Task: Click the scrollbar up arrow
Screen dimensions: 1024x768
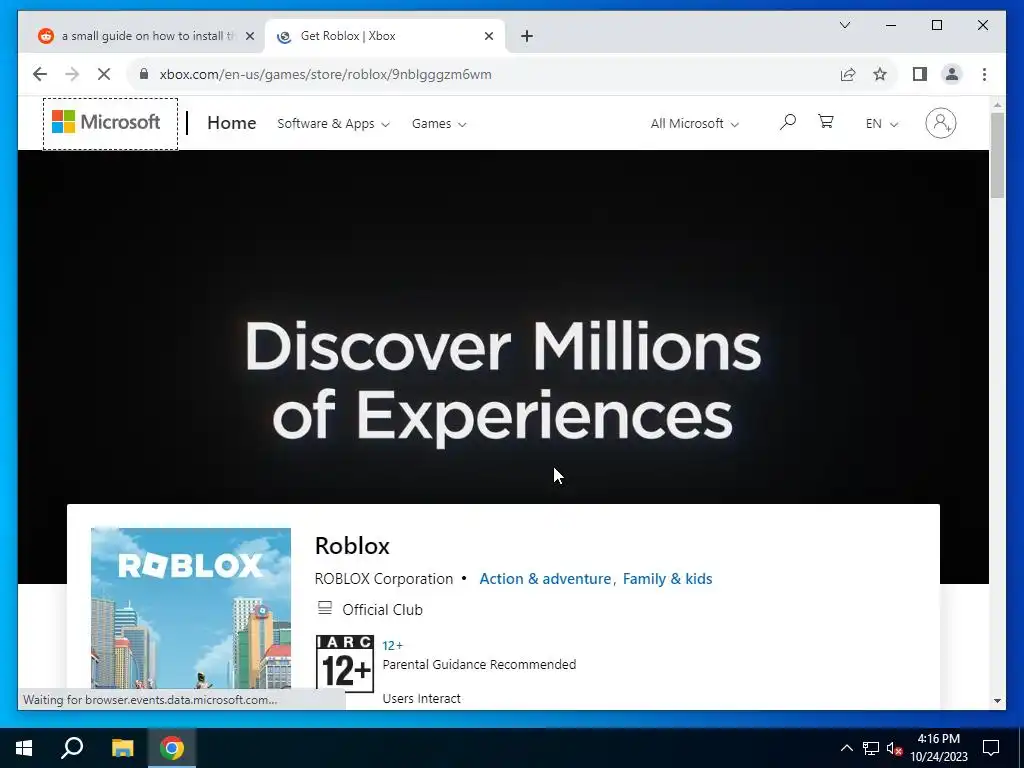Action: (x=997, y=104)
